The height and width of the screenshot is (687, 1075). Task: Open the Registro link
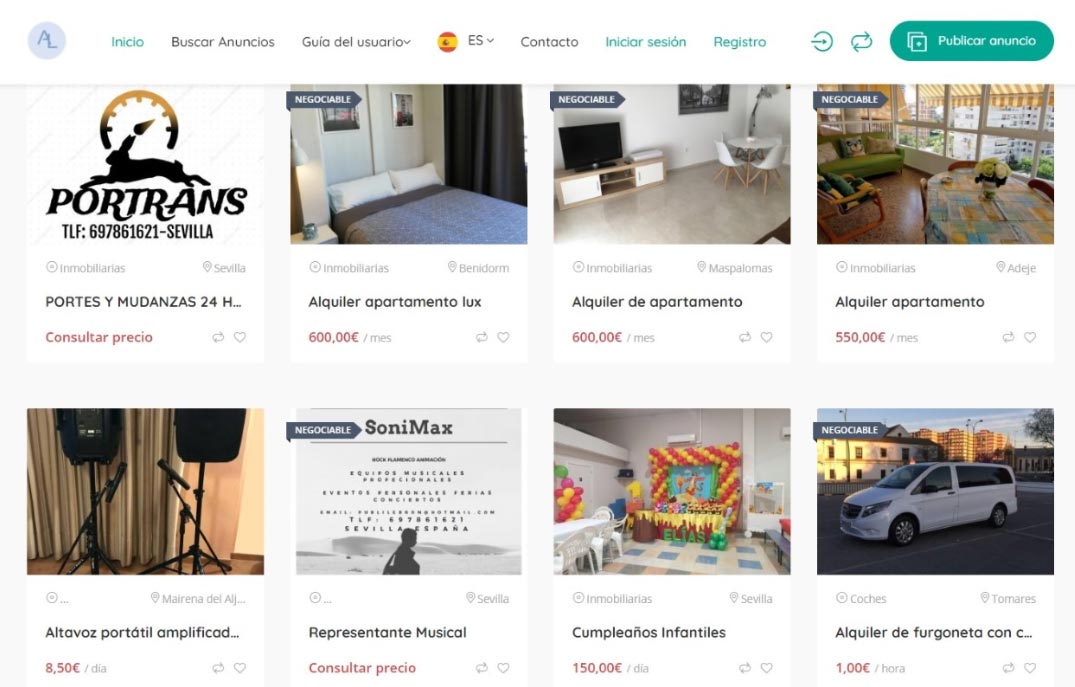coord(740,42)
